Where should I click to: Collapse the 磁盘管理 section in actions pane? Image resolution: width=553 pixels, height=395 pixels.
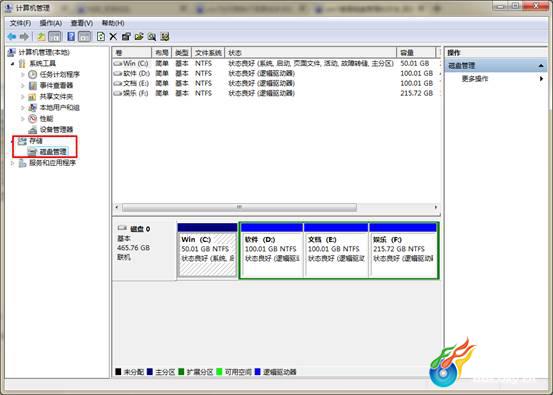tap(541, 66)
